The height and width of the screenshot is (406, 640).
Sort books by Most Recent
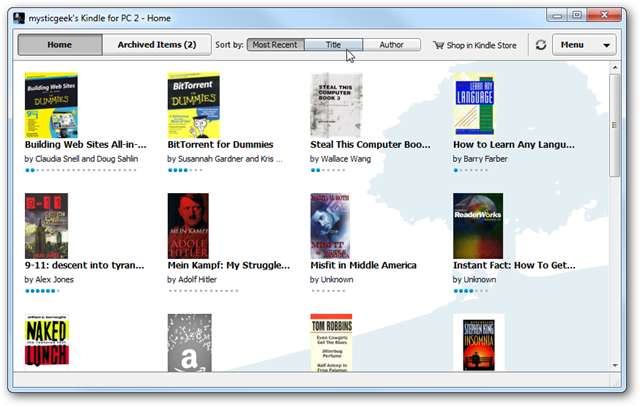276,44
